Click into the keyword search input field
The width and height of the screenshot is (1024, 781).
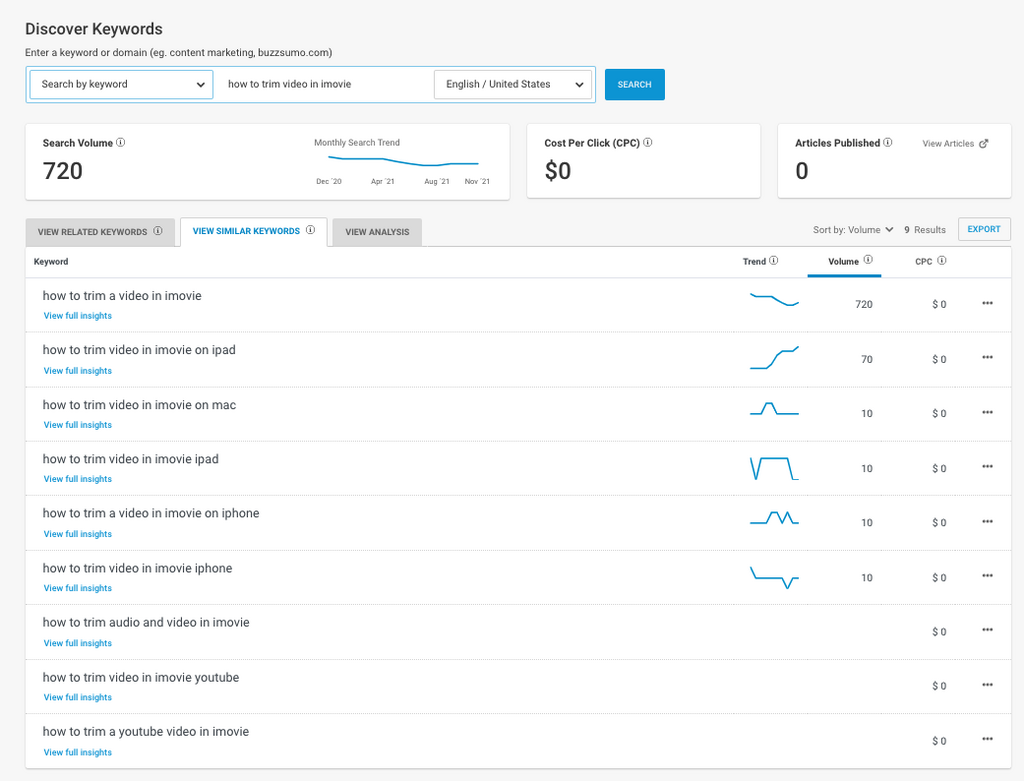(322, 85)
